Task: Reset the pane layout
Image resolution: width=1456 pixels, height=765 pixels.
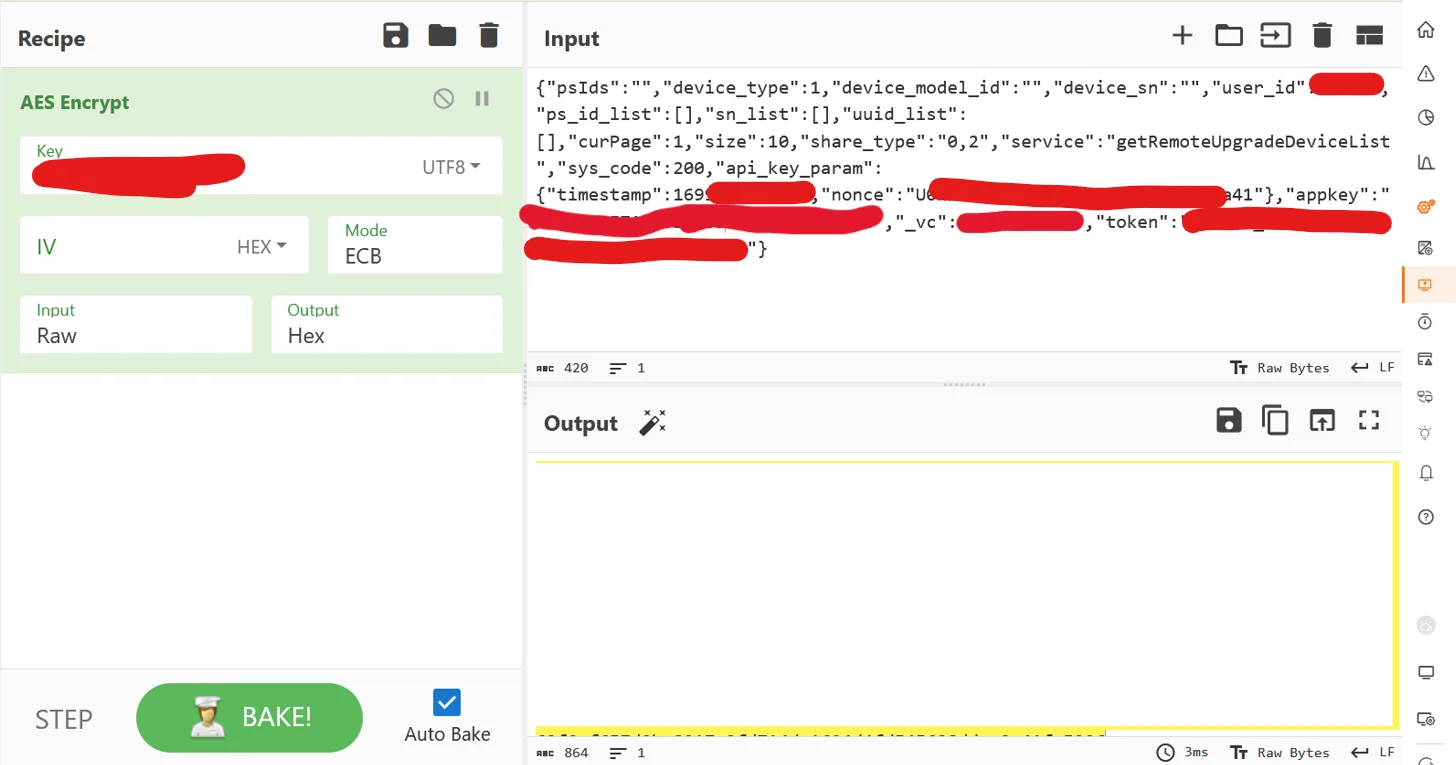Action: click(1369, 36)
